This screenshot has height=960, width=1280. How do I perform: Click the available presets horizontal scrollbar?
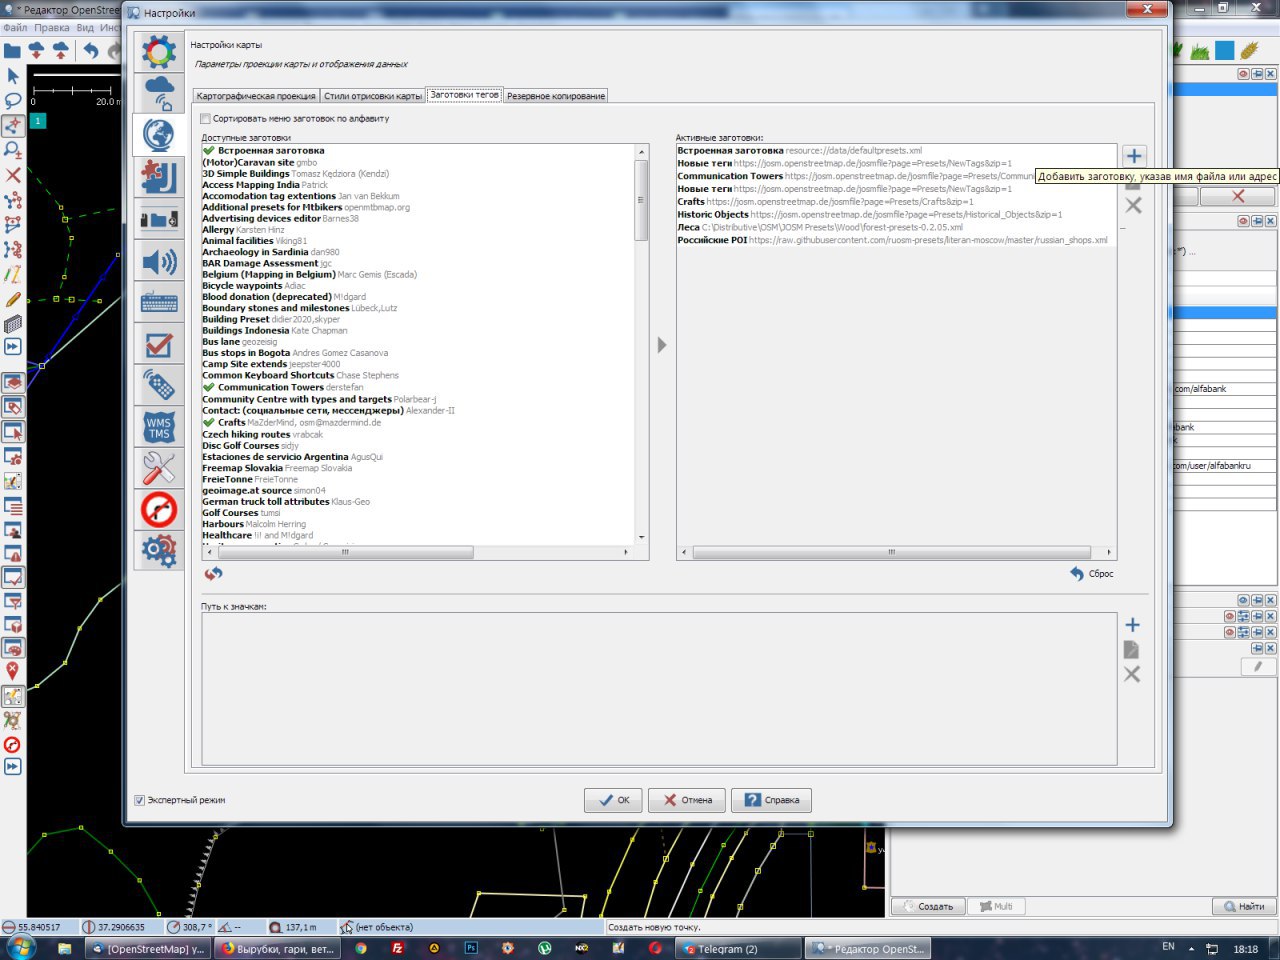(345, 552)
